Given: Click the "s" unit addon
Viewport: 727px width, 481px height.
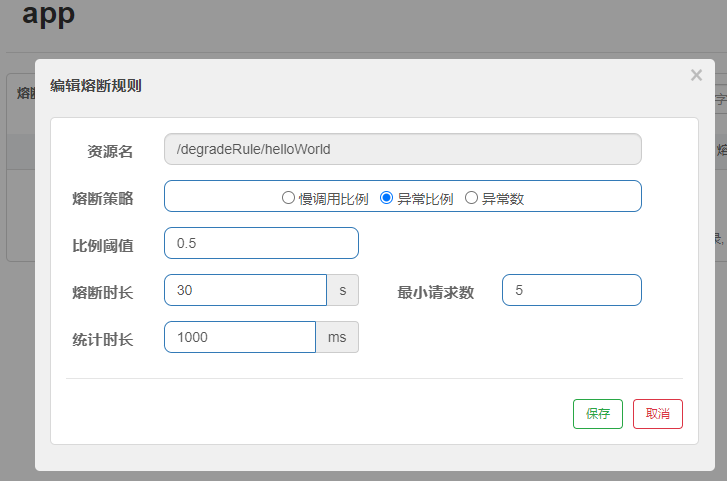Looking at the screenshot, I should 342,290.
